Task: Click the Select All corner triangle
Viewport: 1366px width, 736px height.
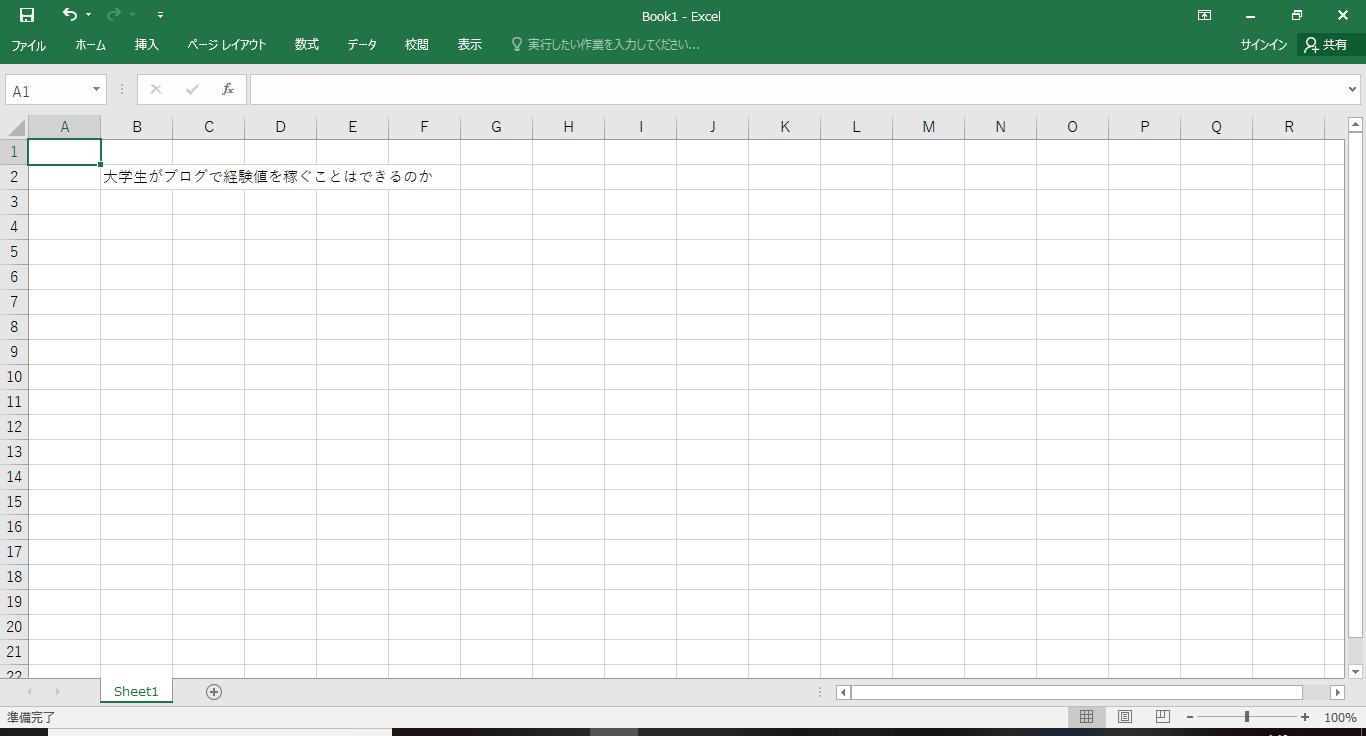Action: tap(15, 127)
